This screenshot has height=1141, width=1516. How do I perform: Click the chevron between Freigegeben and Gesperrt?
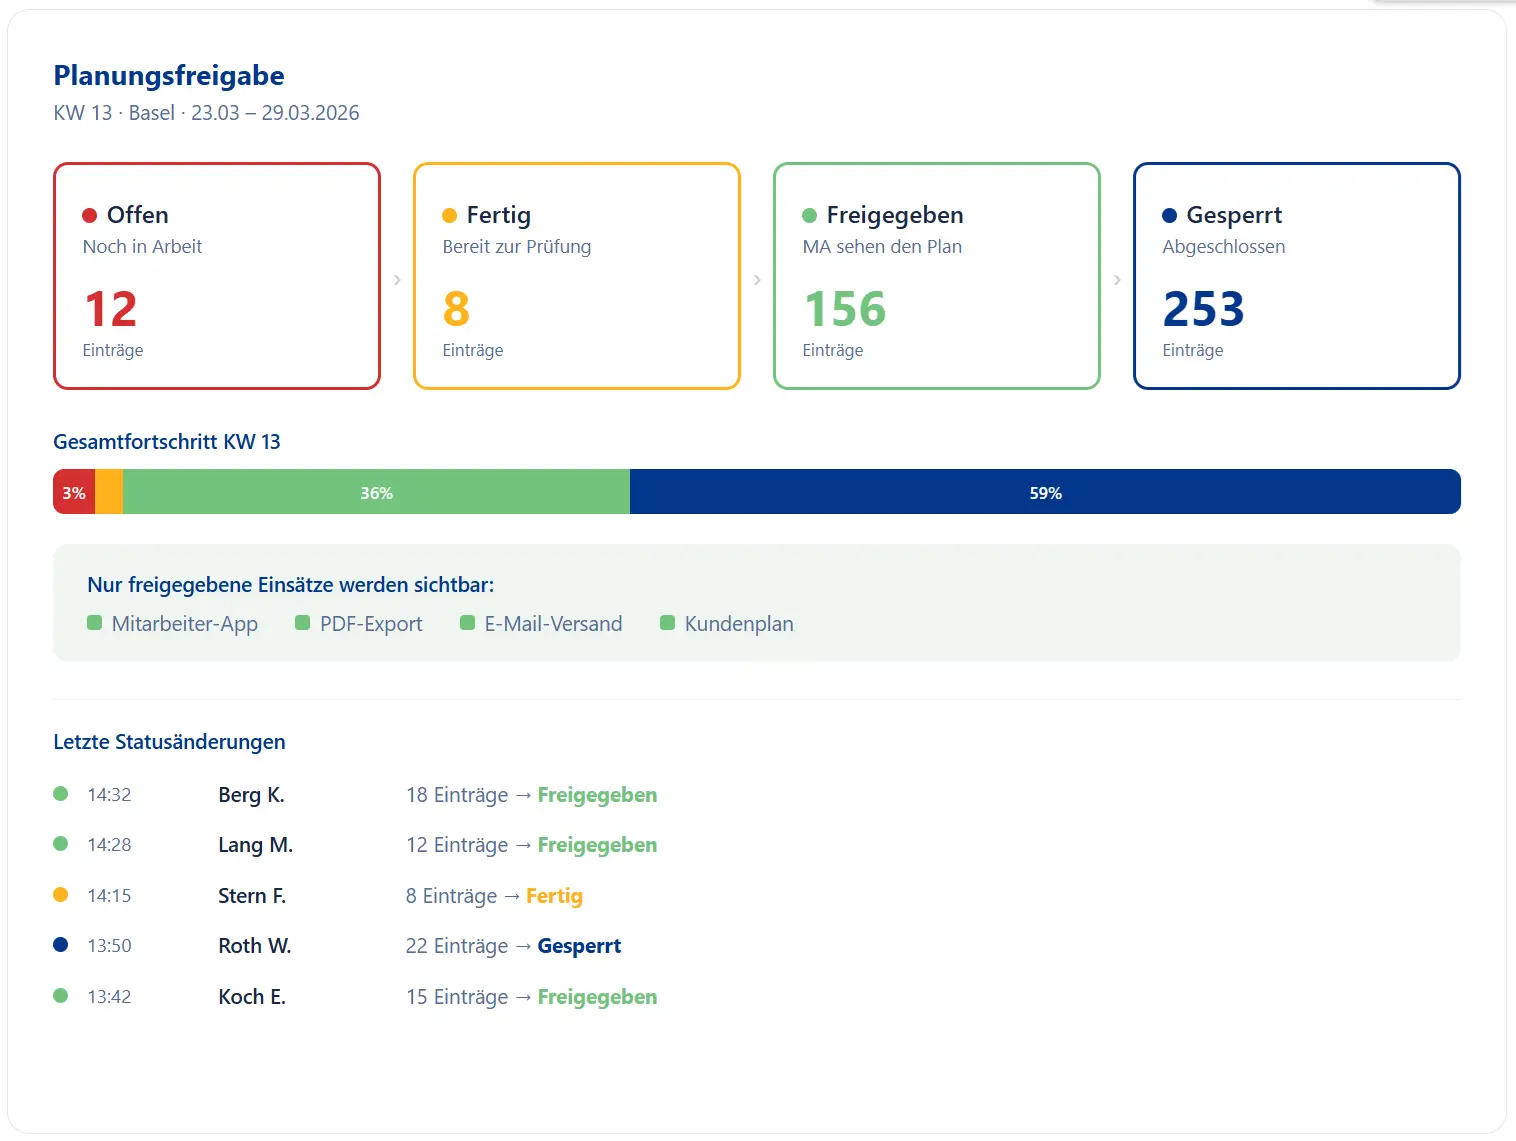point(1117,280)
